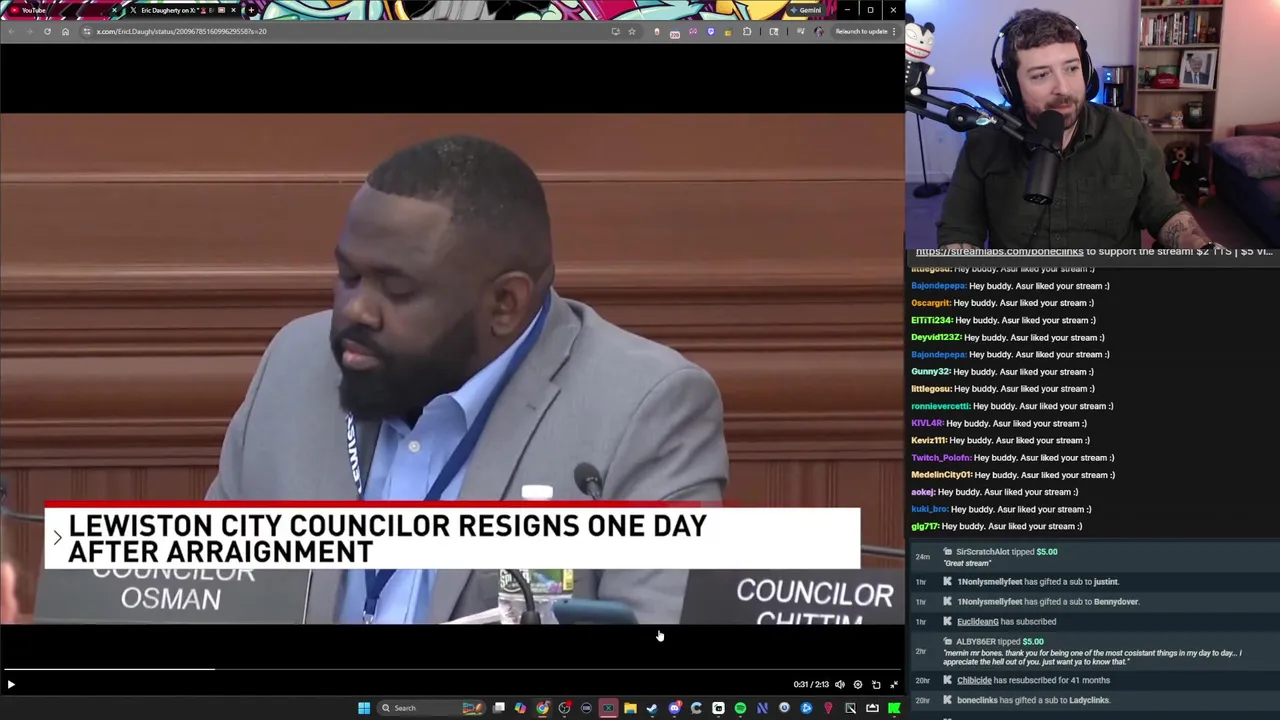This screenshot has height=720, width=1280.
Task: Open Task View on the taskbar
Action: coord(499,708)
